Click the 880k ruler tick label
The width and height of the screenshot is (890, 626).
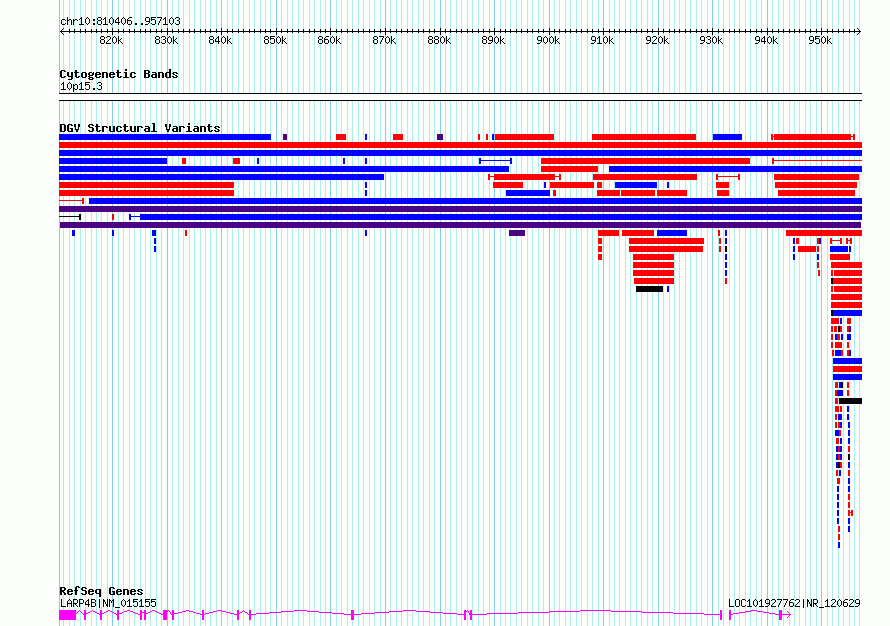pos(439,40)
